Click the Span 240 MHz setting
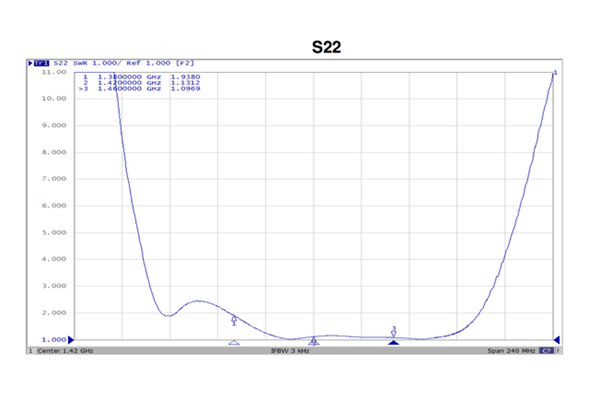The width and height of the screenshot is (601, 401). (x=512, y=352)
